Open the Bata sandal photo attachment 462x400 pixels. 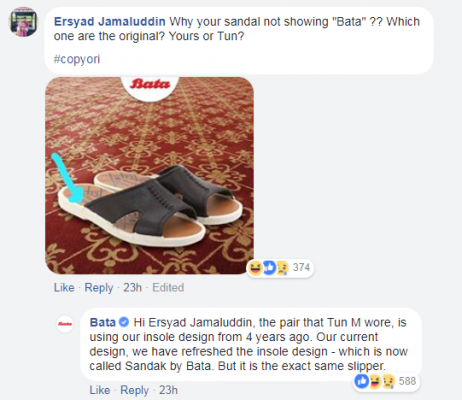149,176
